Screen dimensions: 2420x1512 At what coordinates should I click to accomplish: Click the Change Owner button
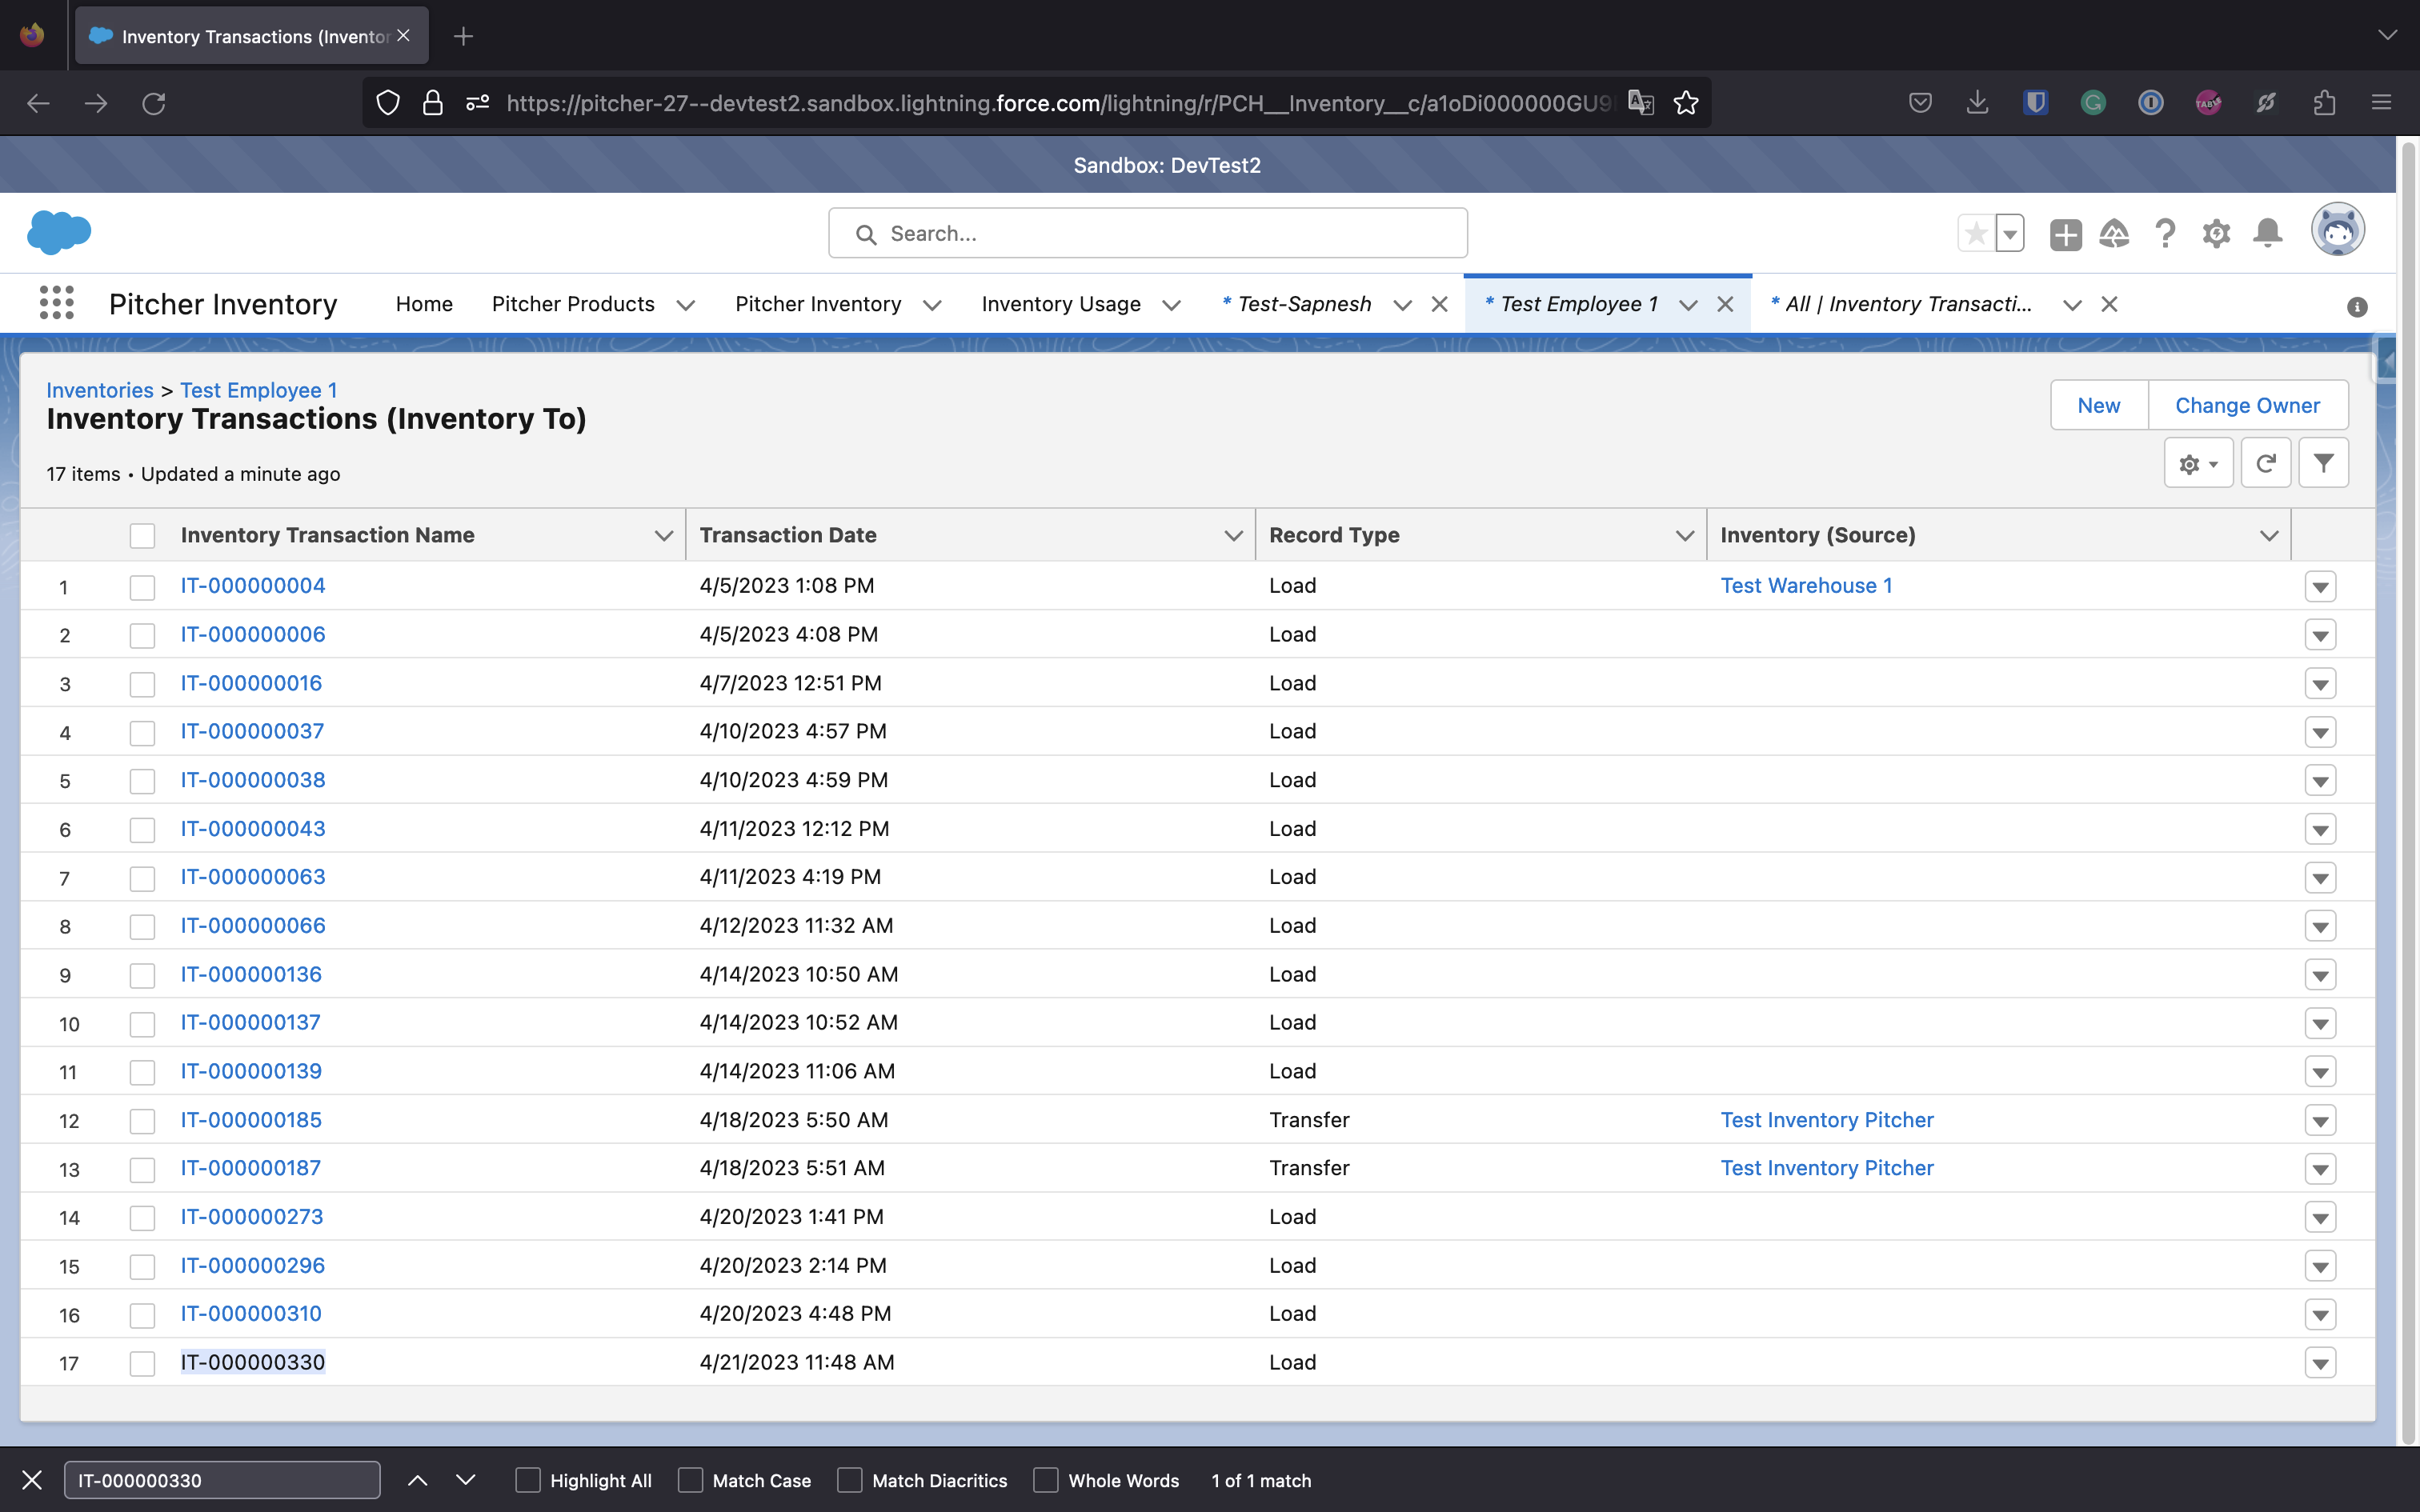point(2247,405)
